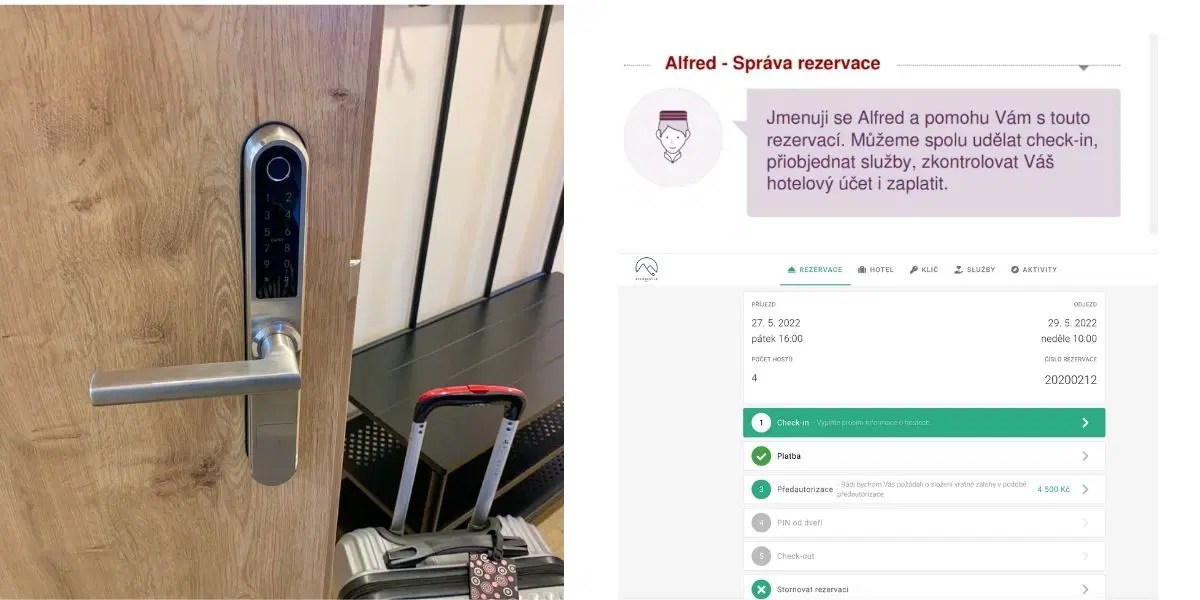Click the door lock photo
The height and width of the screenshot is (600, 1200).
coord(282,302)
